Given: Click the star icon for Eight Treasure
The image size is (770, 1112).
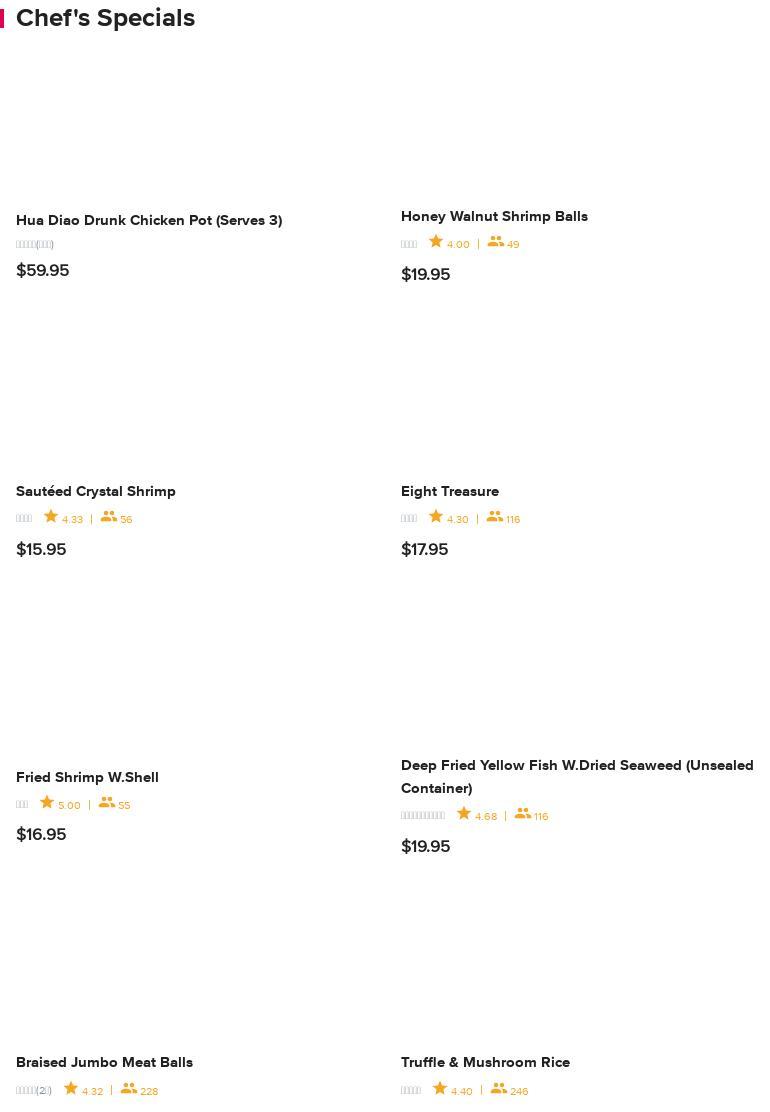Looking at the screenshot, I should click(436, 517).
